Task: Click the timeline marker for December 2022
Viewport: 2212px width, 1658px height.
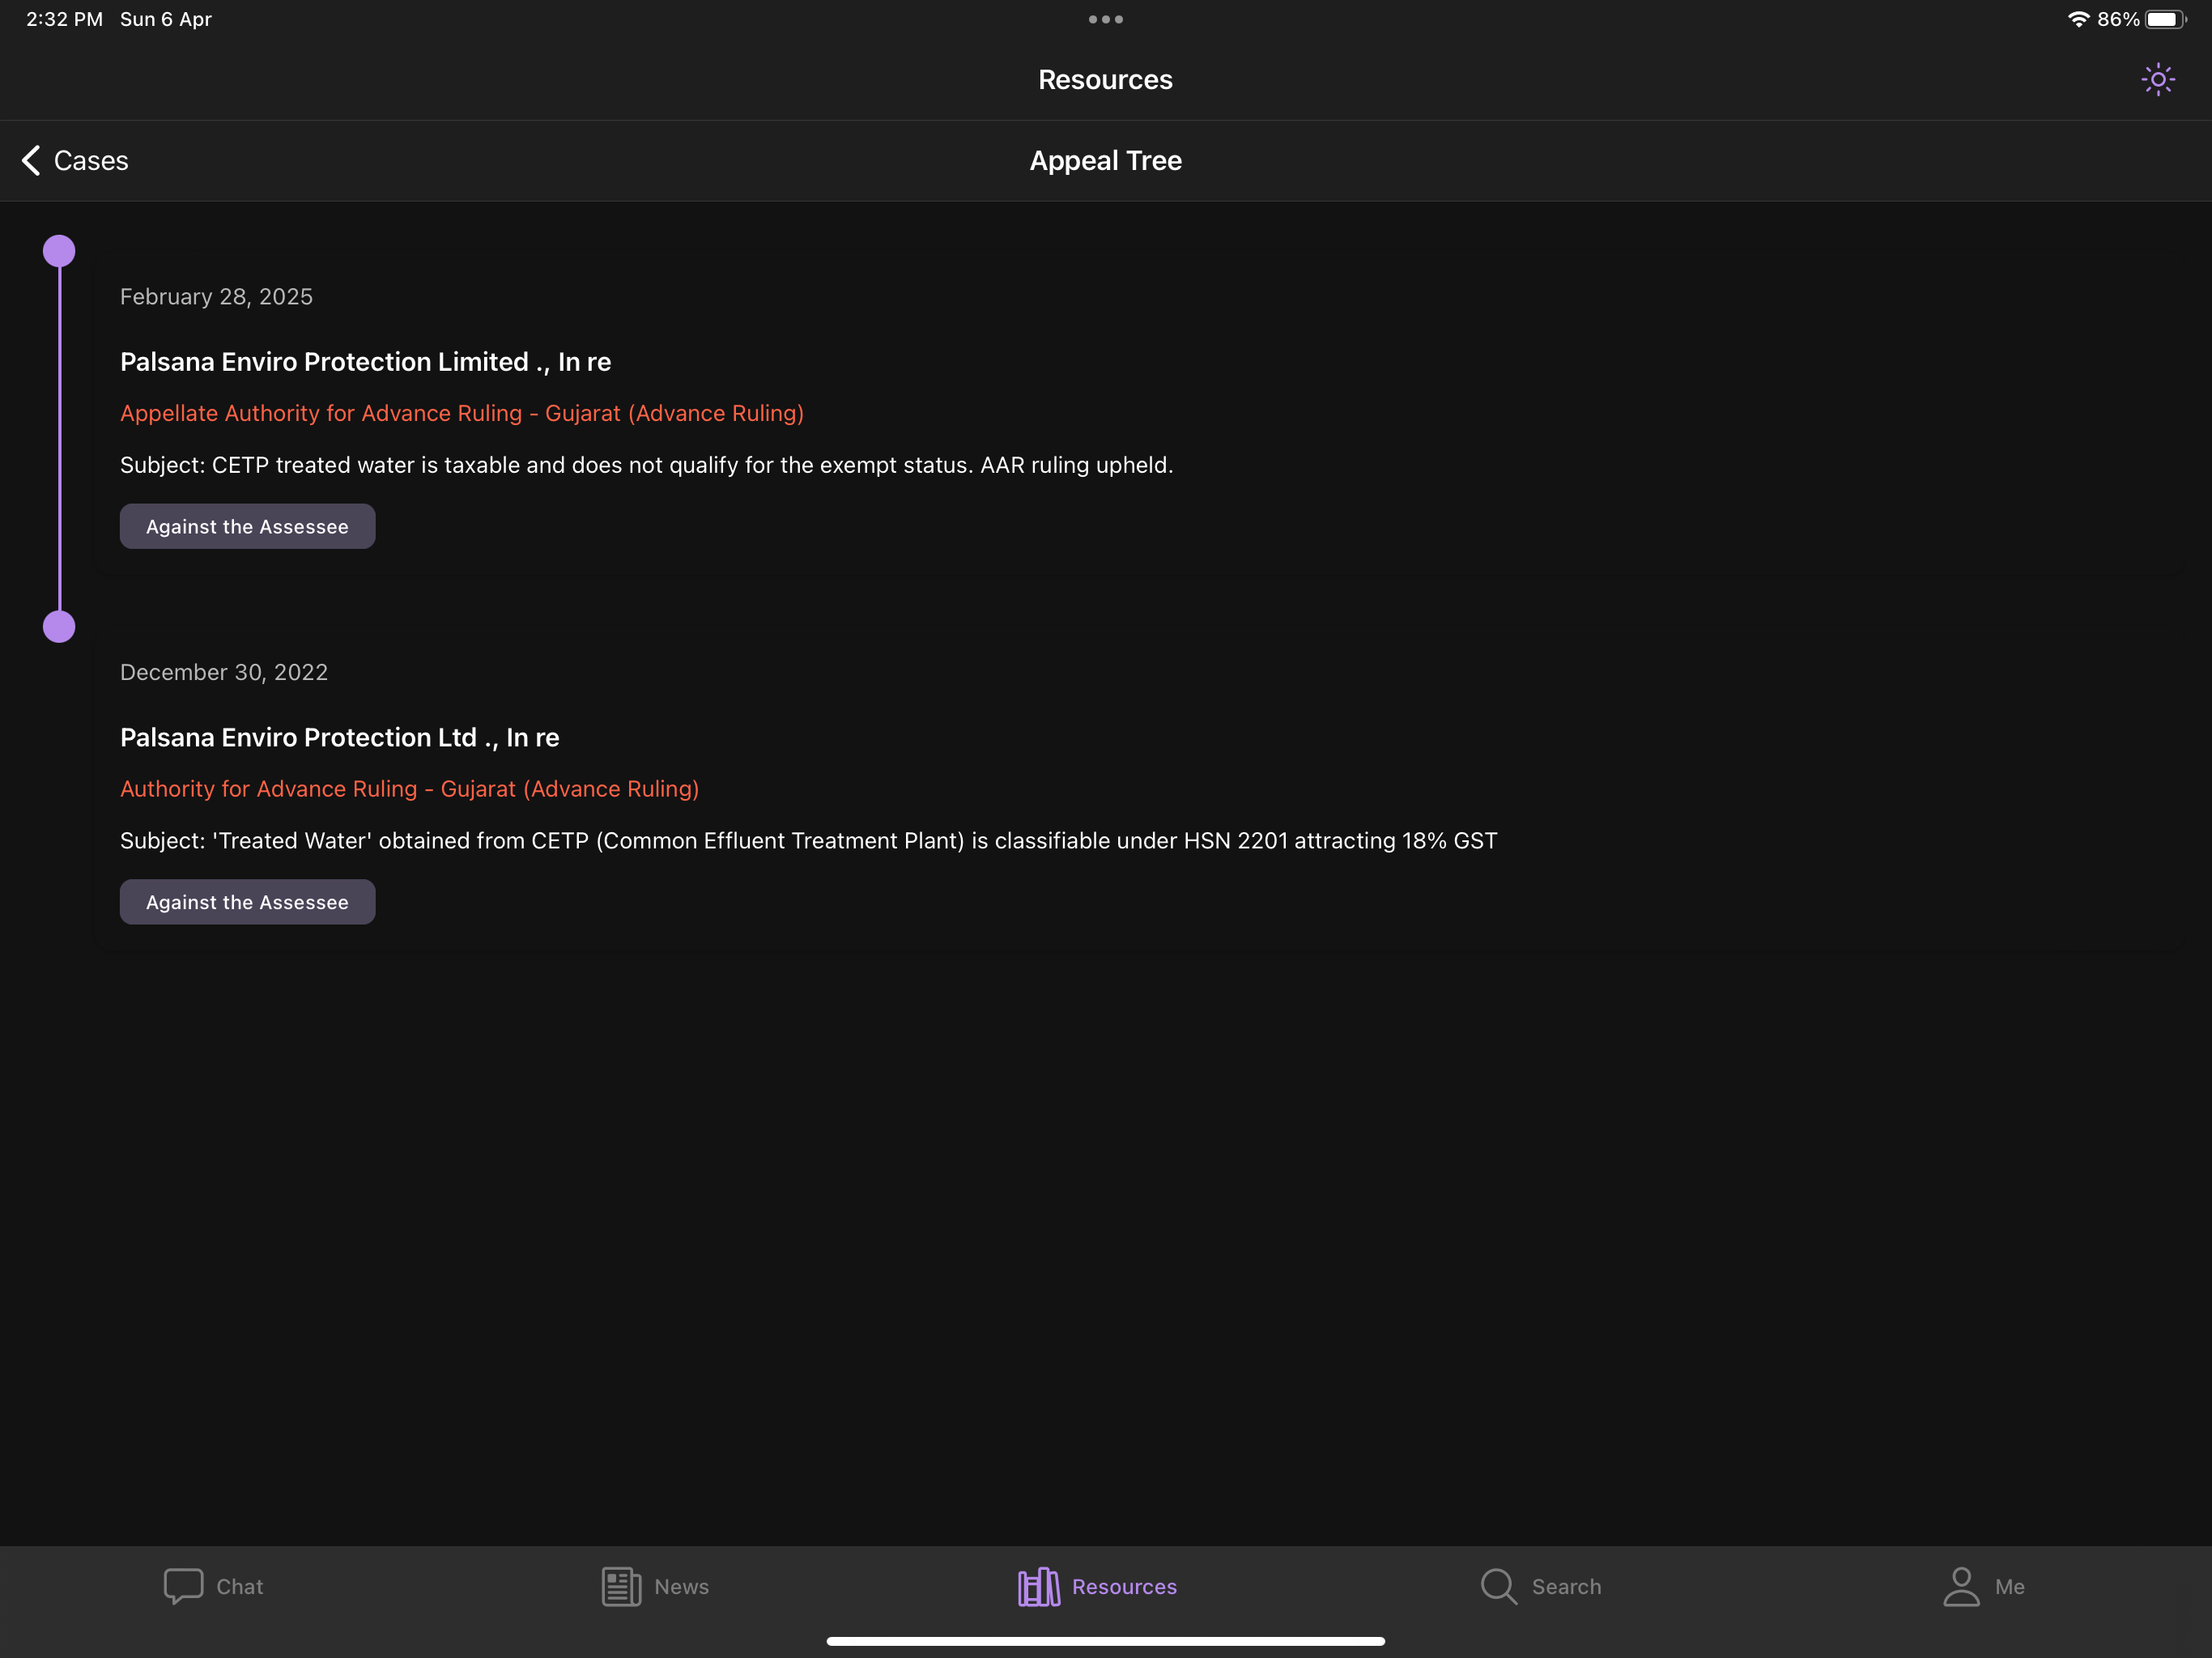Action: [x=59, y=627]
